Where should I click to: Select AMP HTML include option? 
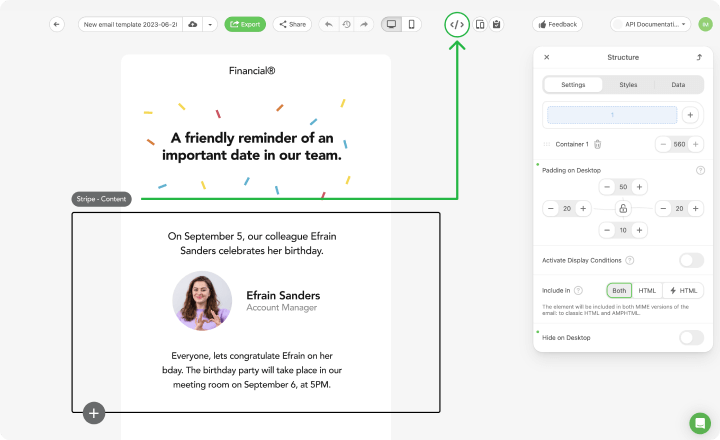coord(683,290)
